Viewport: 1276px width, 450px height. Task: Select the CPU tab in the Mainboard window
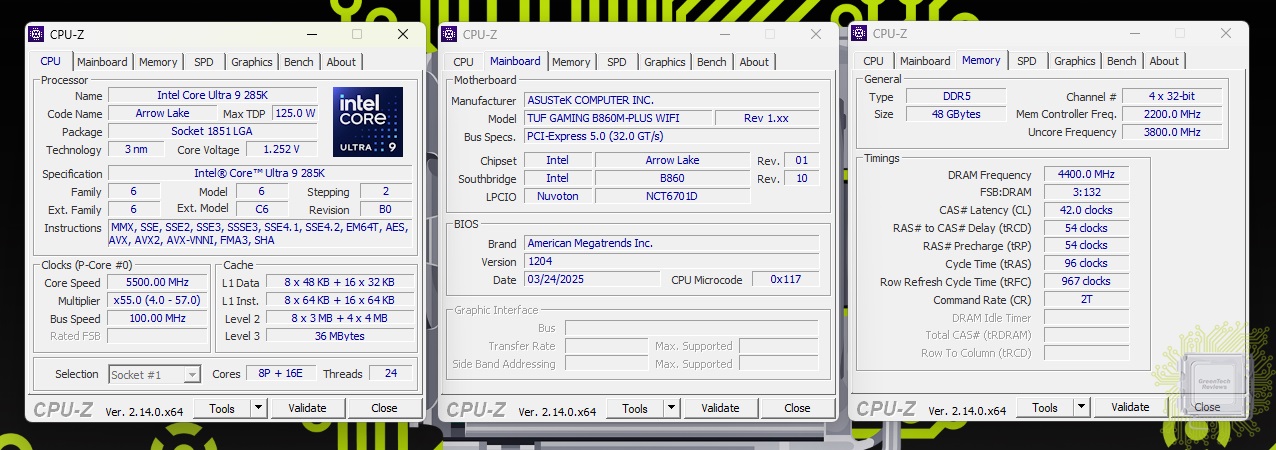point(464,62)
